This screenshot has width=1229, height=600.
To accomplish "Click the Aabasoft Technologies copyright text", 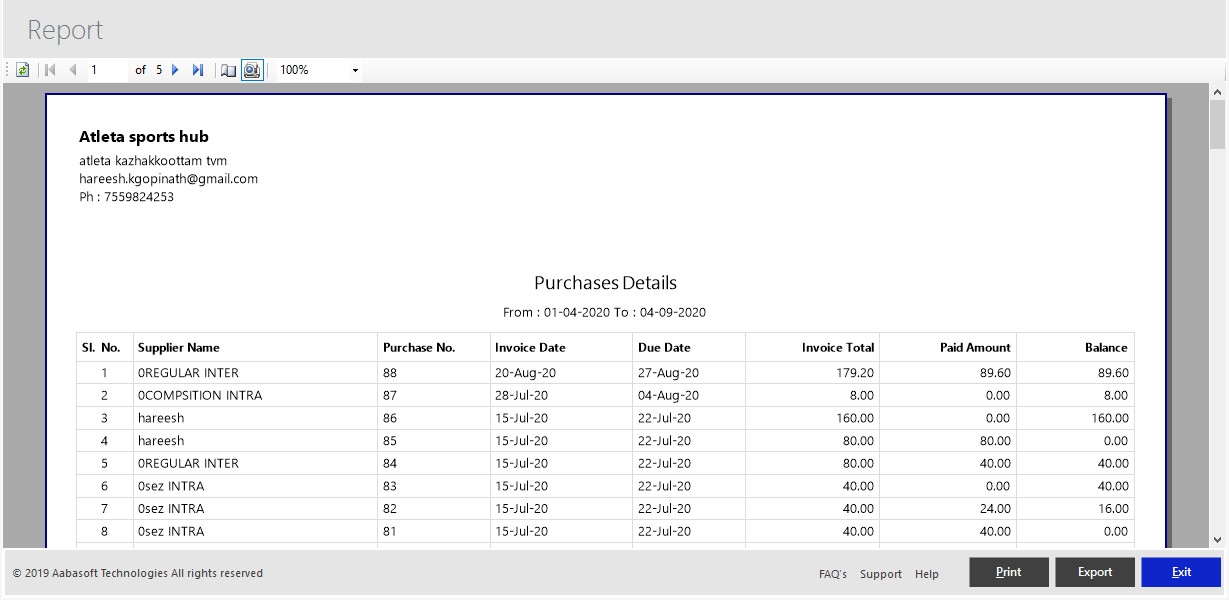I will coord(138,574).
